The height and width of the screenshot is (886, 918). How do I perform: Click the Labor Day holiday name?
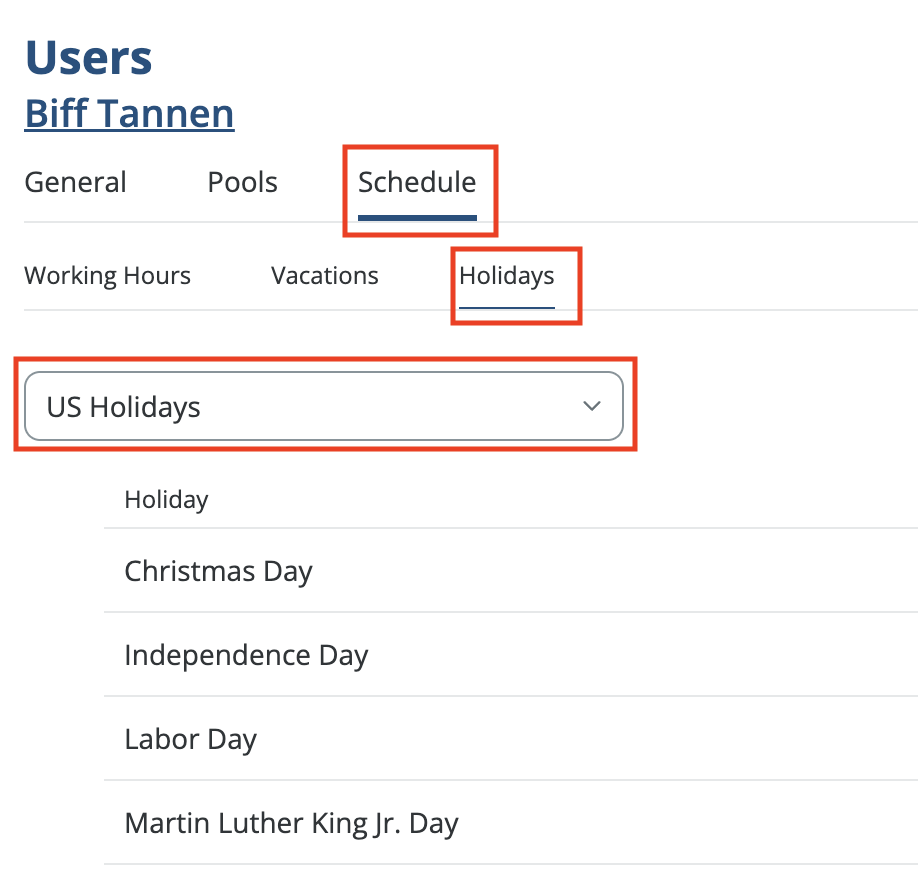pyautogui.click(x=191, y=739)
